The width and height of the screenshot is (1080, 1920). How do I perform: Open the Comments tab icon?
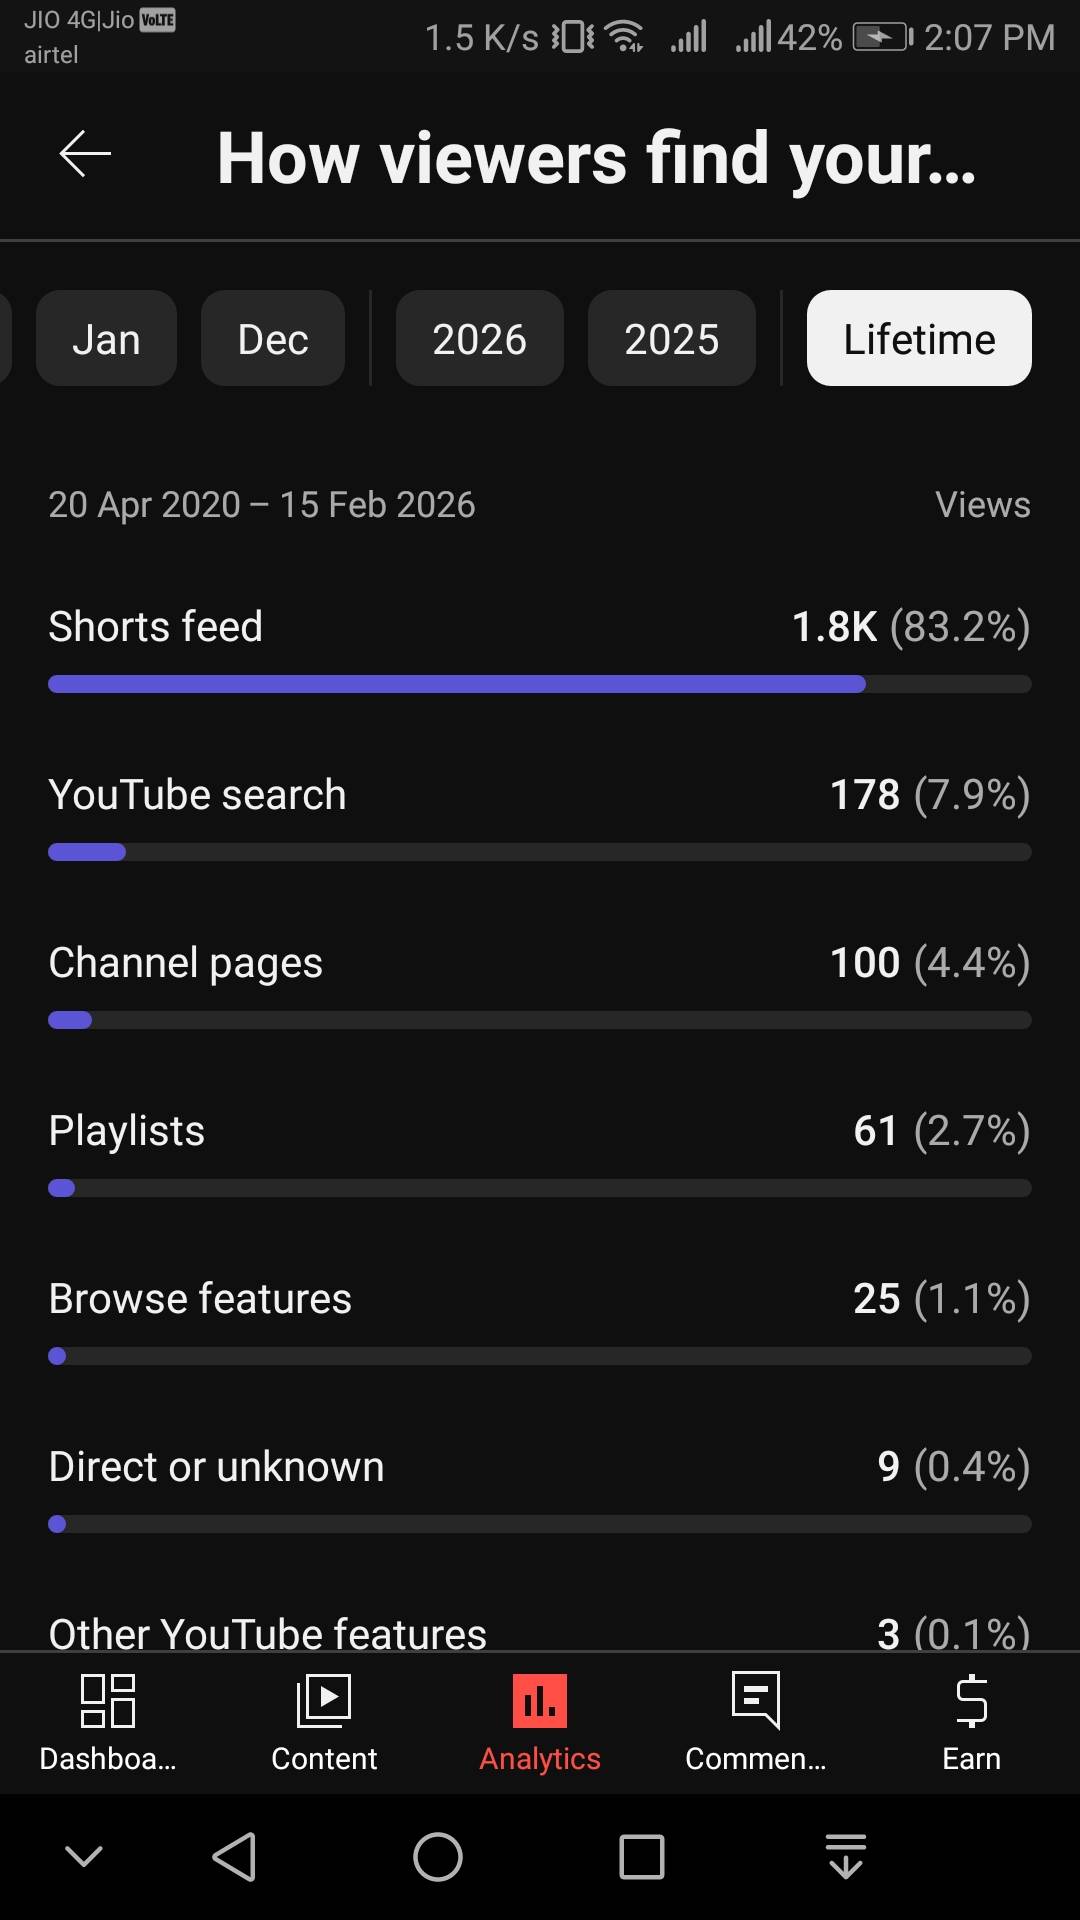pyautogui.click(x=756, y=1700)
